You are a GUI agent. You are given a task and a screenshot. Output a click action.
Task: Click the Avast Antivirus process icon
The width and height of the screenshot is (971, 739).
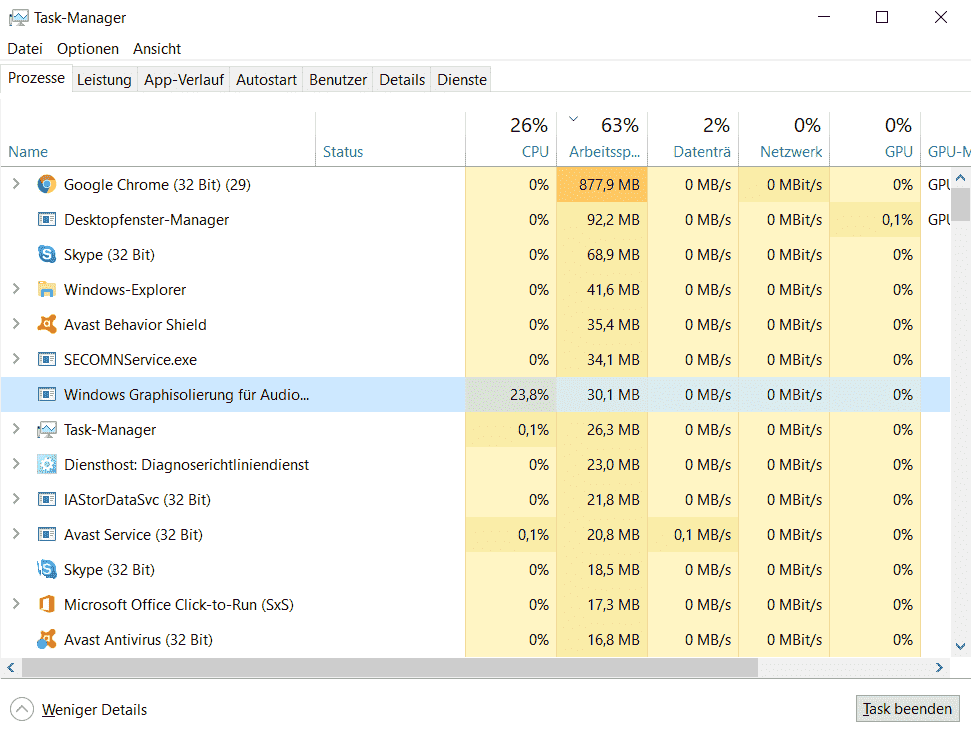[x=46, y=639]
